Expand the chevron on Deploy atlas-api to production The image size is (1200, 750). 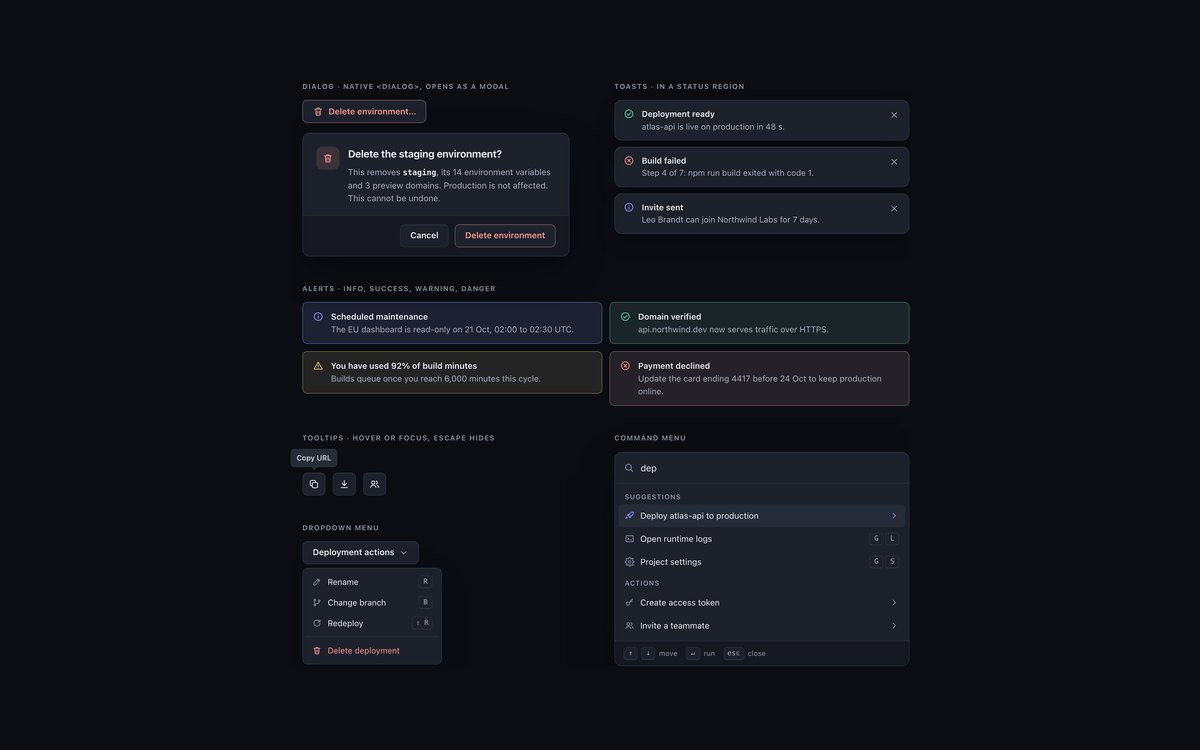click(894, 516)
